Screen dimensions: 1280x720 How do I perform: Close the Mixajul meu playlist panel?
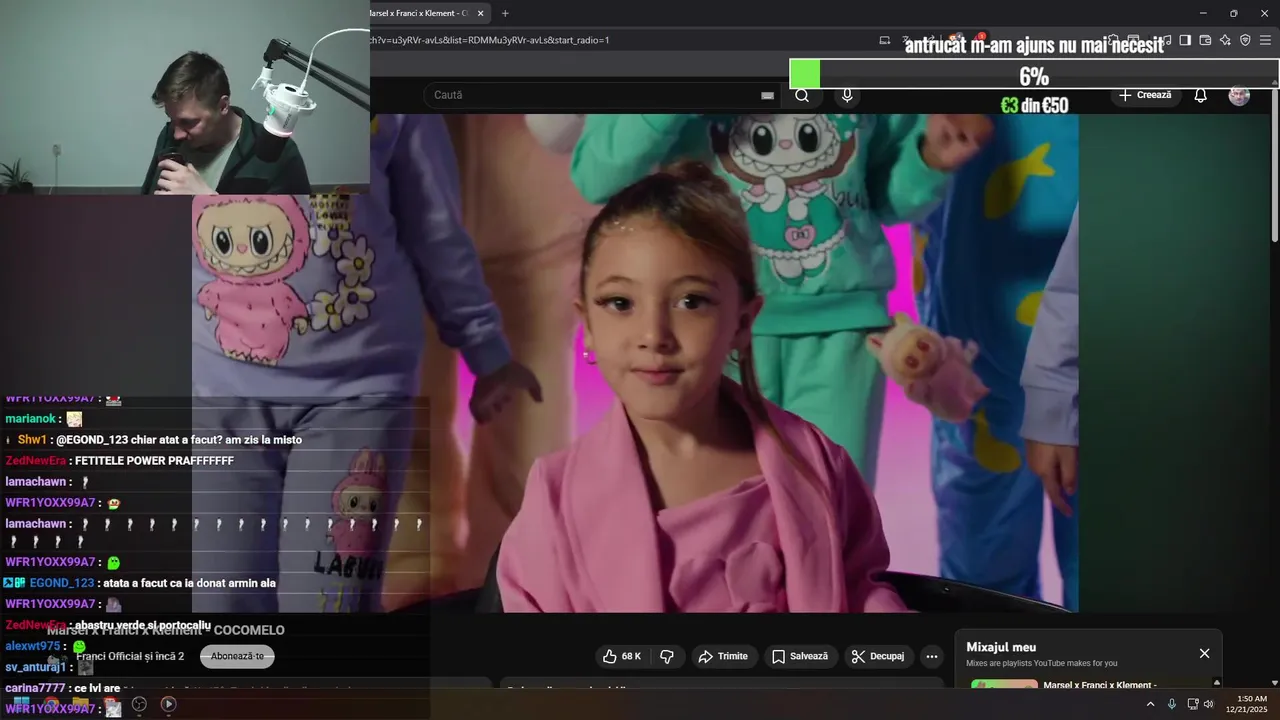[x=1204, y=653]
